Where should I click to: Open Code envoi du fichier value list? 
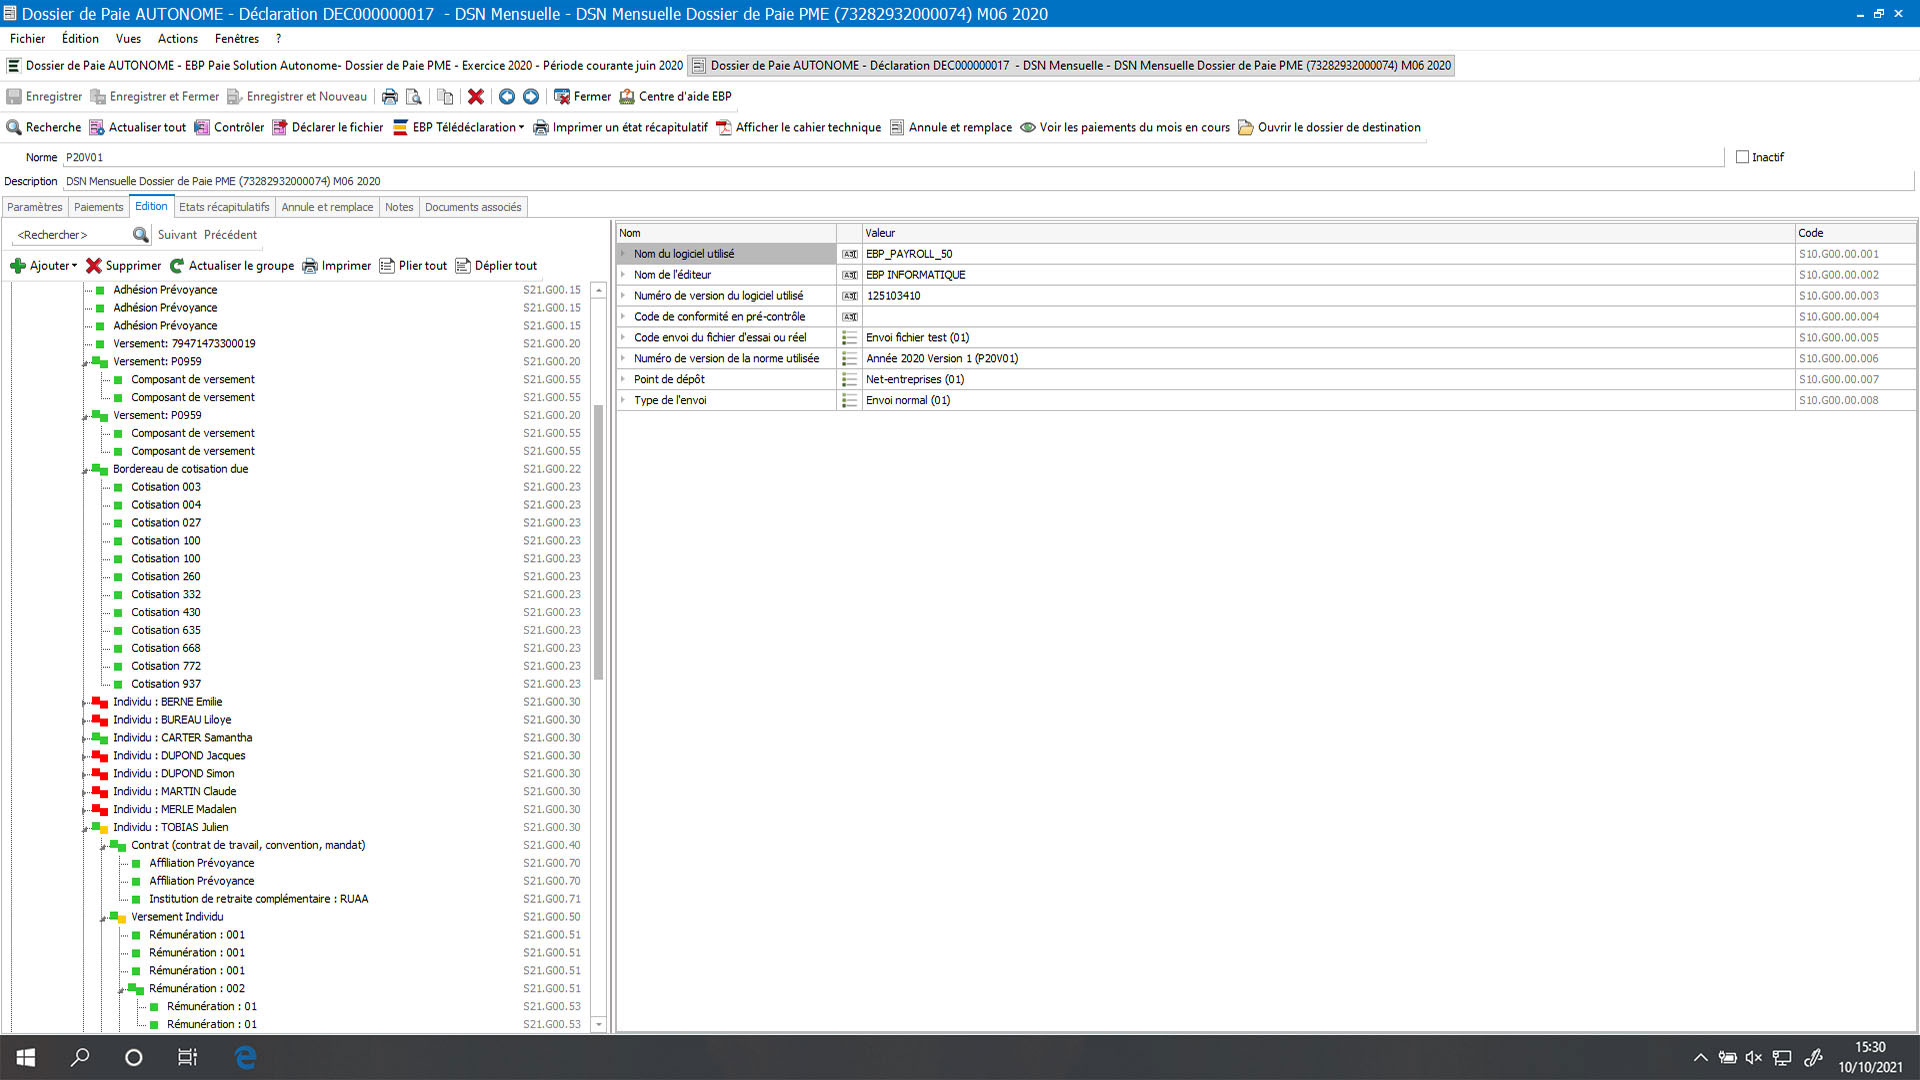(849, 338)
